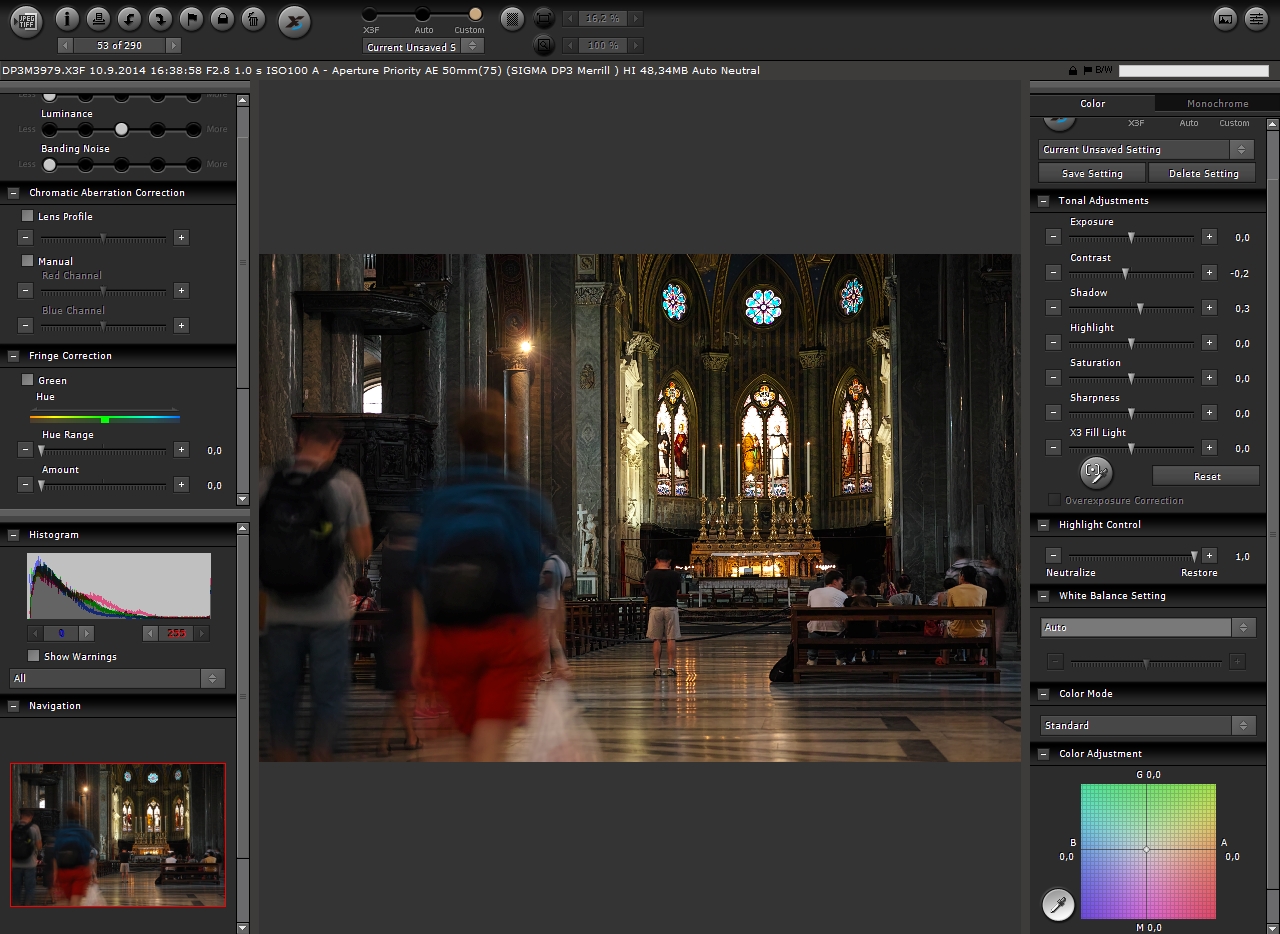This screenshot has width=1280, height=934.
Task: Rotate image counterclockwise using the rotate-left icon
Action: click(x=129, y=18)
